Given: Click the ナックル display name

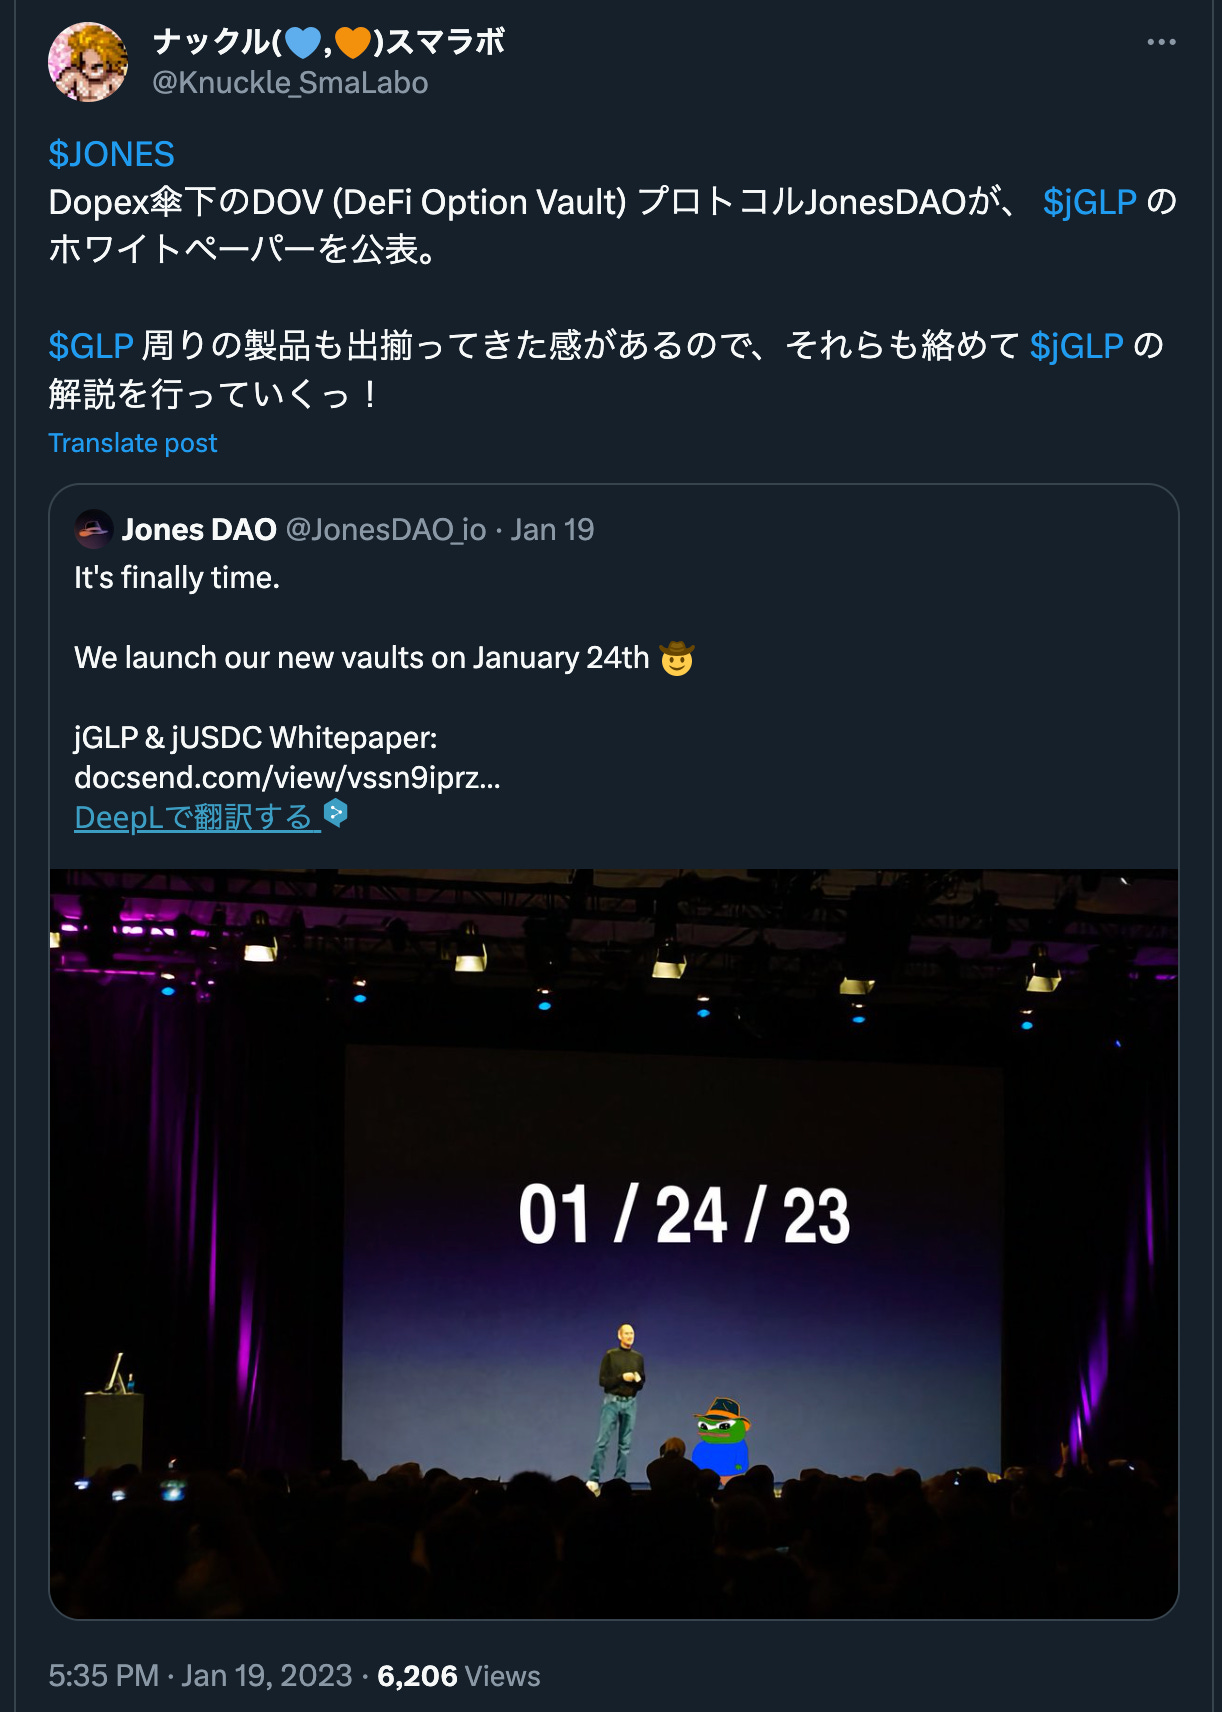Looking at the screenshot, I should 329,41.
